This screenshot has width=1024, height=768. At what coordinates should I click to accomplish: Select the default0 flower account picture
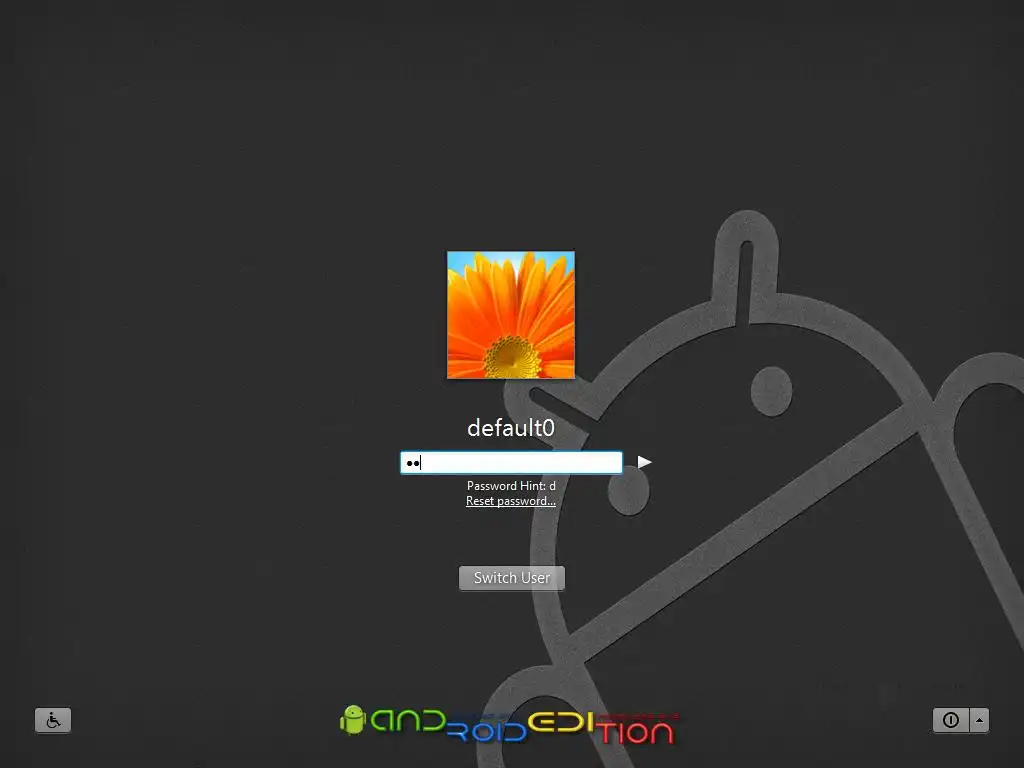pyautogui.click(x=511, y=315)
